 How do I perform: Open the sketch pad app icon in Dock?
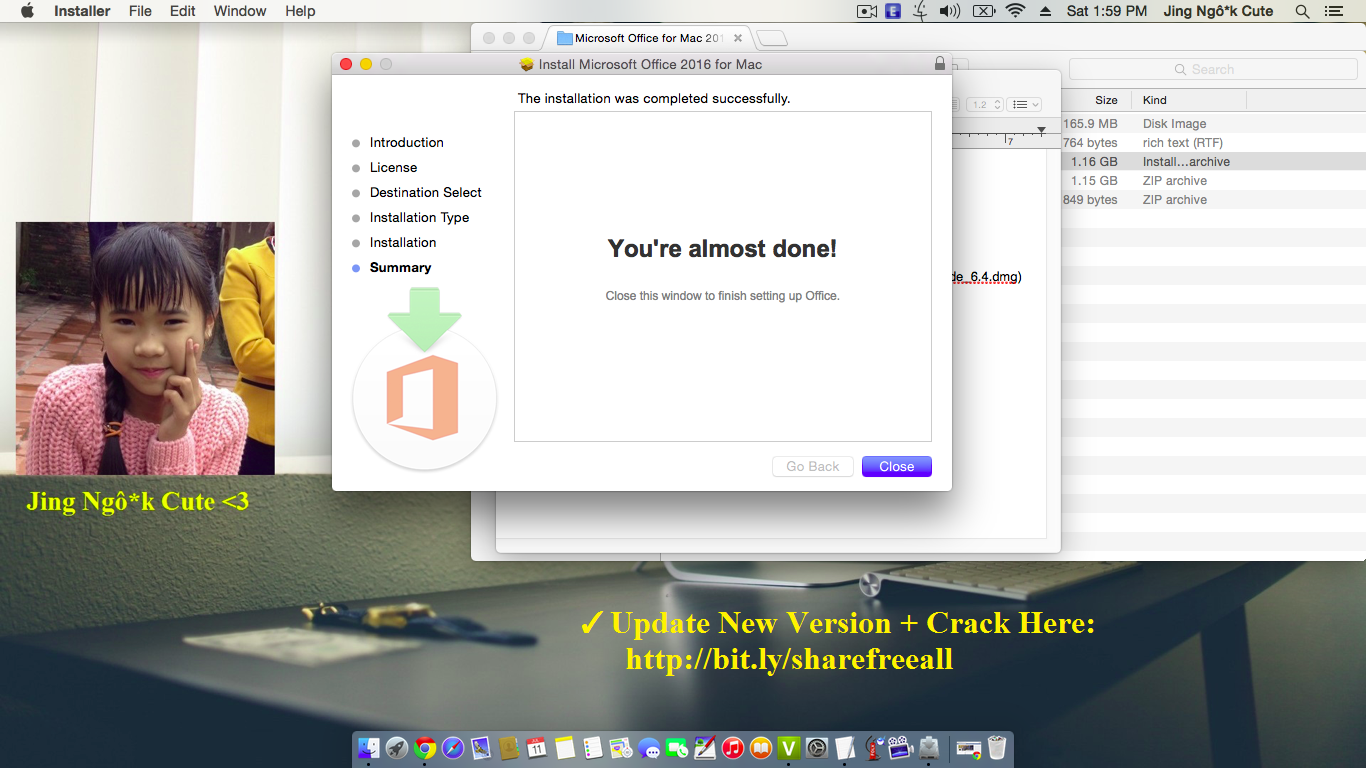705,747
